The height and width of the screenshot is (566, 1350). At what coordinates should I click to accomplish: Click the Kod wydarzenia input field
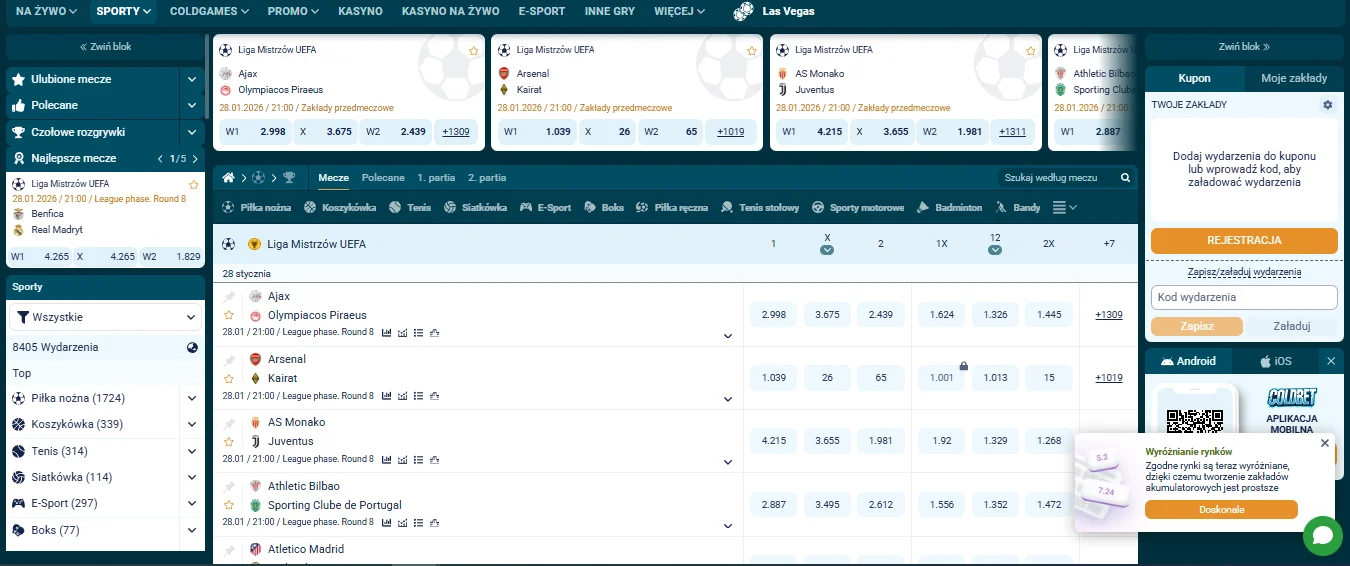pyautogui.click(x=1243, y=297)
